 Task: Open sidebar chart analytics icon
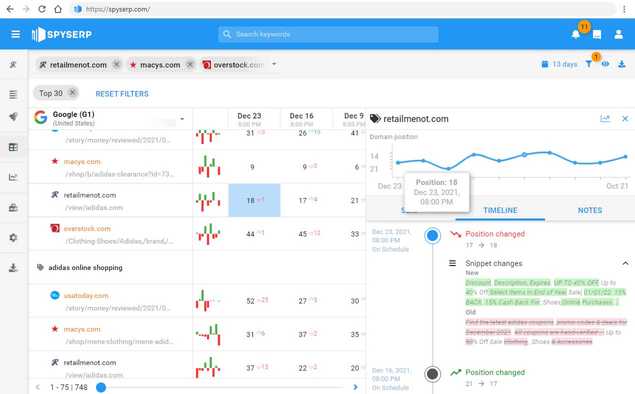pyautogui.click(x=13, y=177)
